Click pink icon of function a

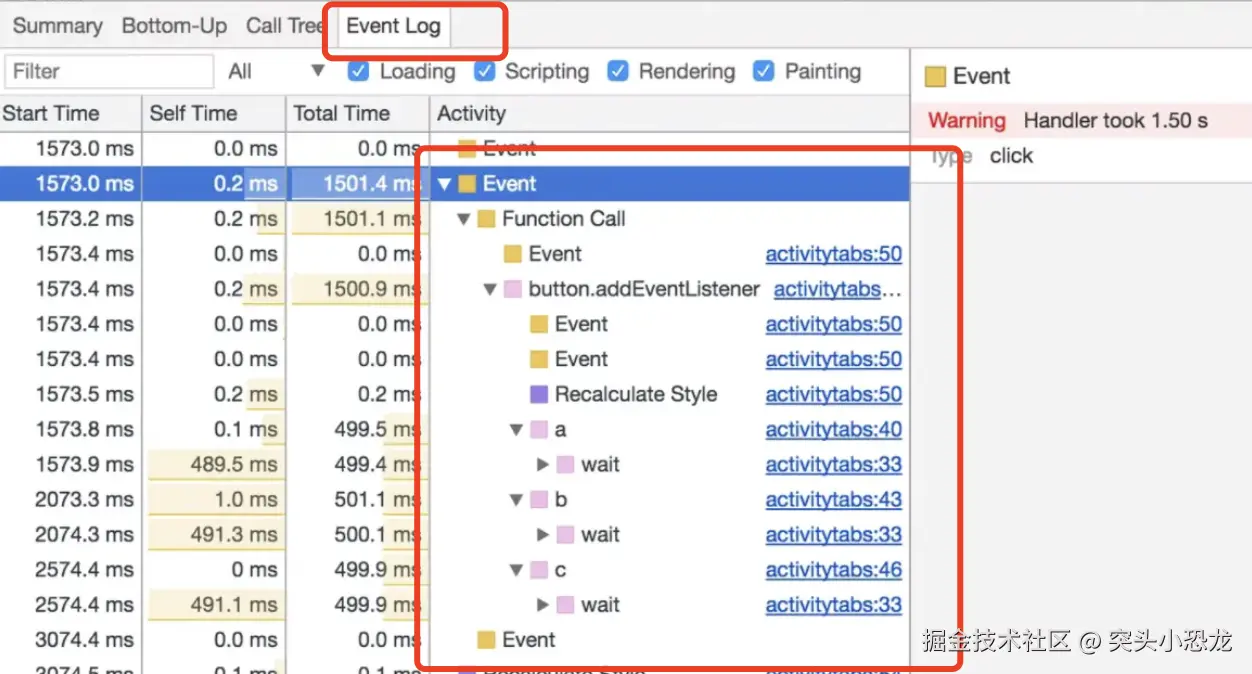pyautogui.click(x=538, y=430)
